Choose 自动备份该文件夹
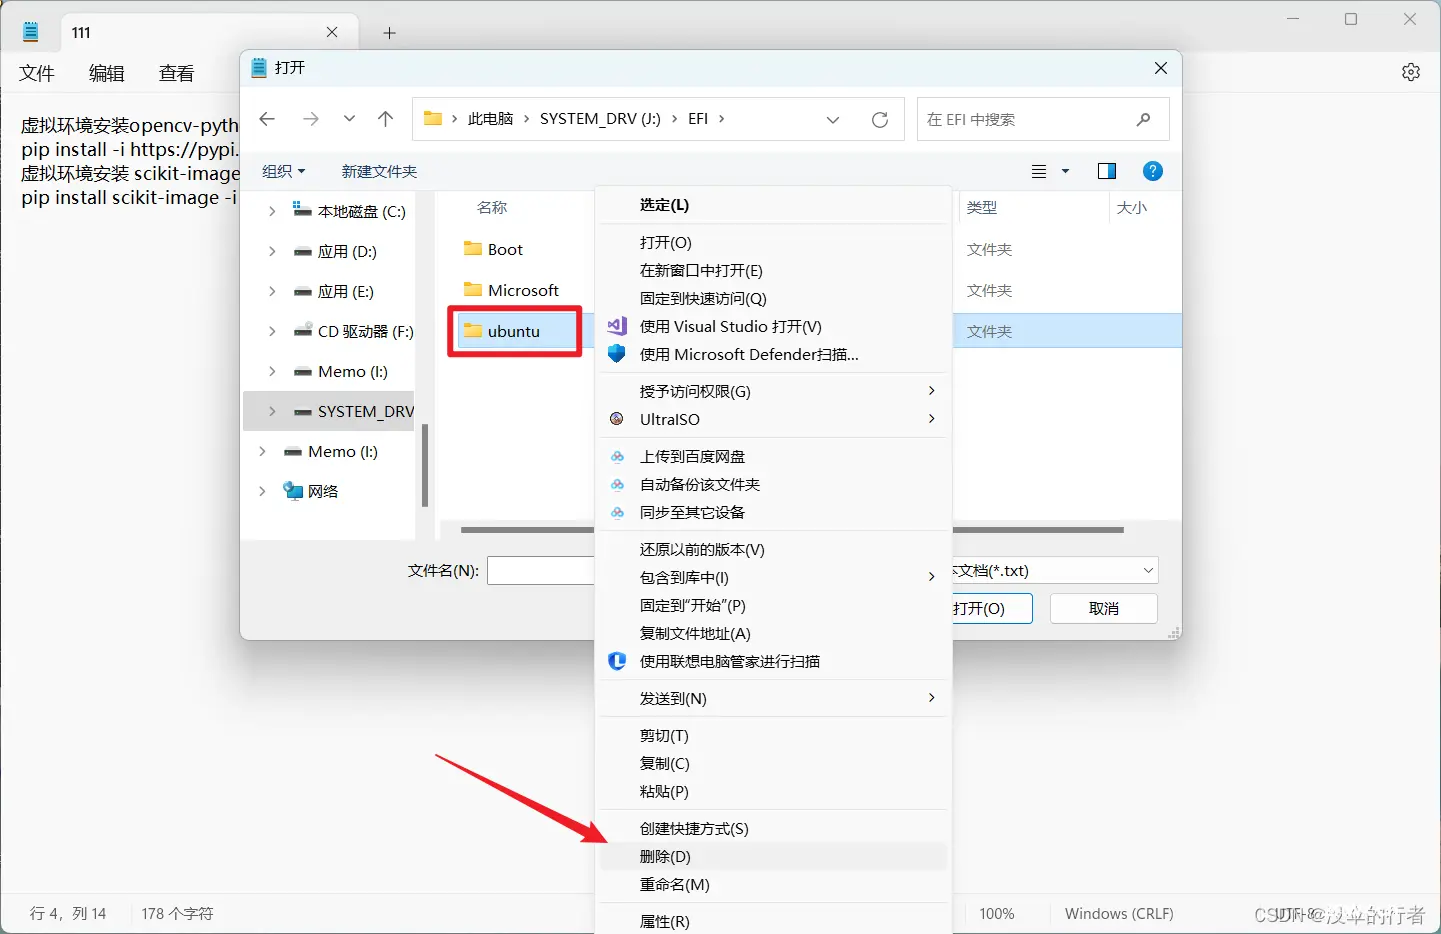 [774, 485]
